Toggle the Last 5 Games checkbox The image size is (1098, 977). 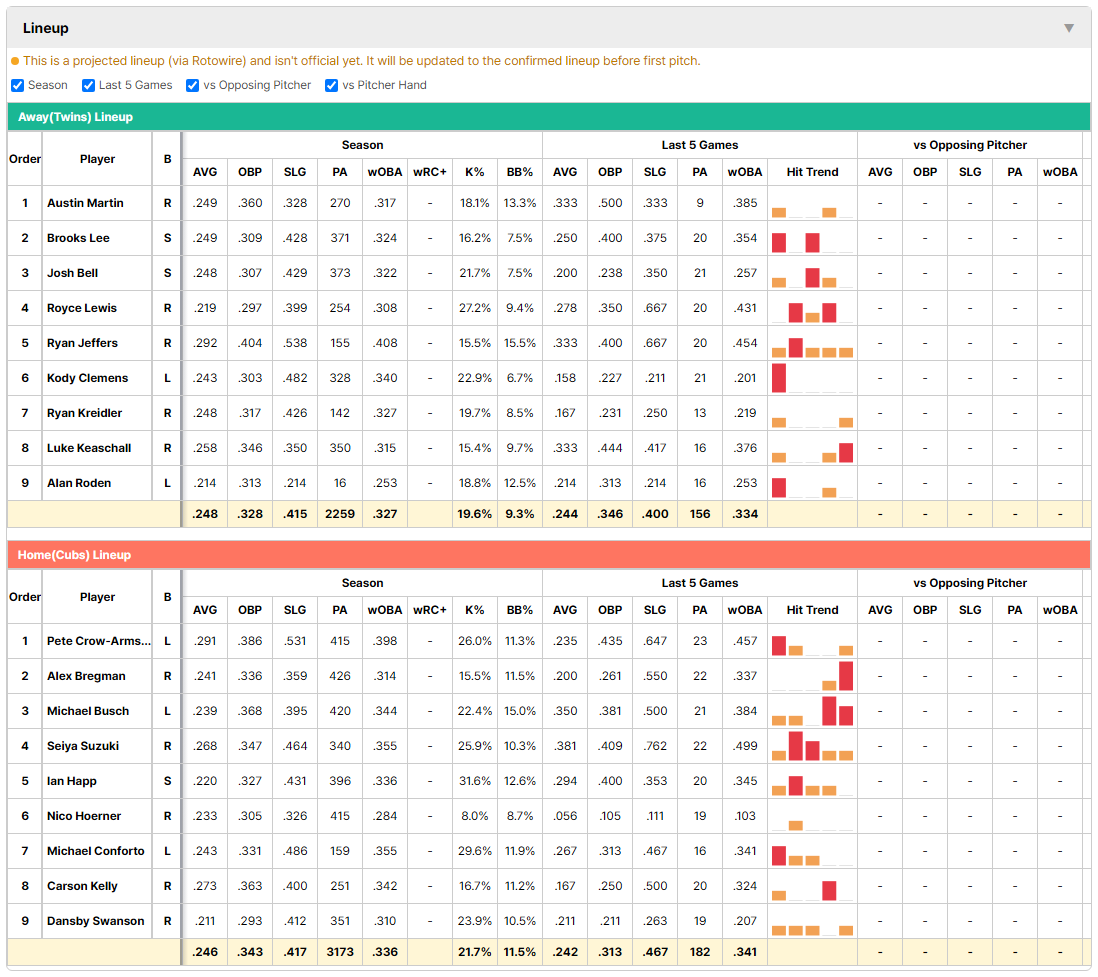88,85
